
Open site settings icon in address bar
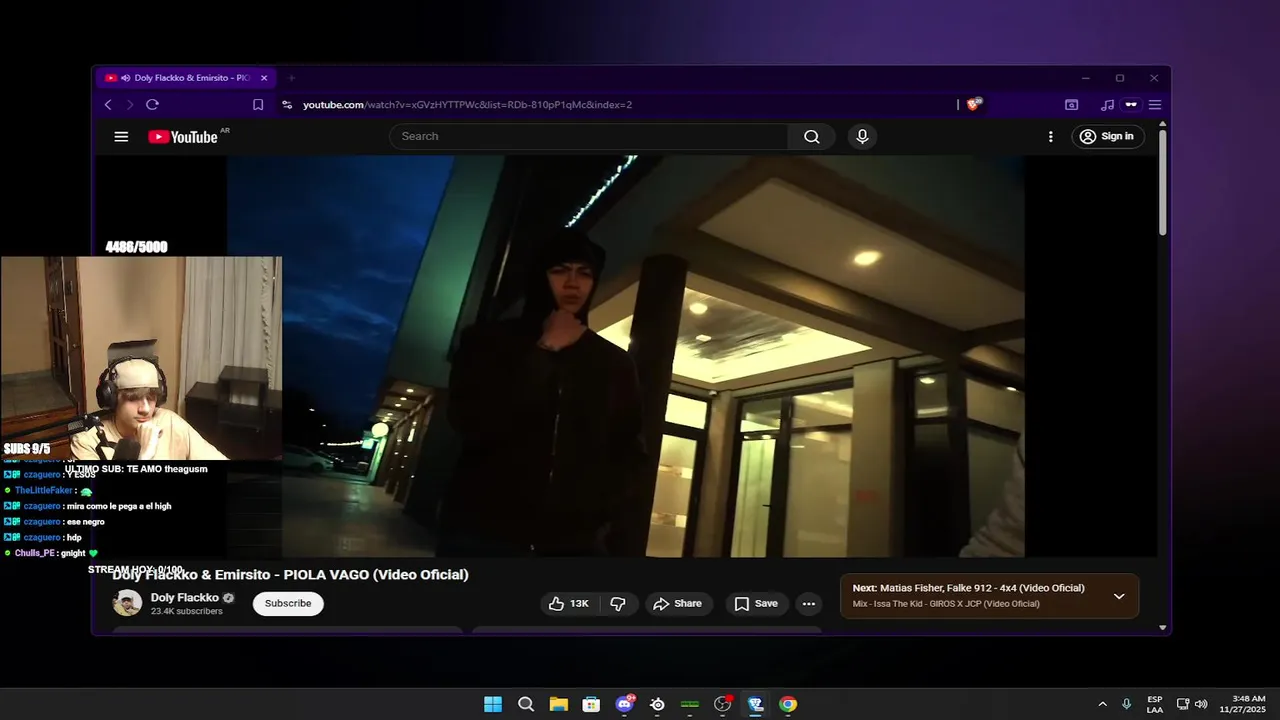click(287, 105)
